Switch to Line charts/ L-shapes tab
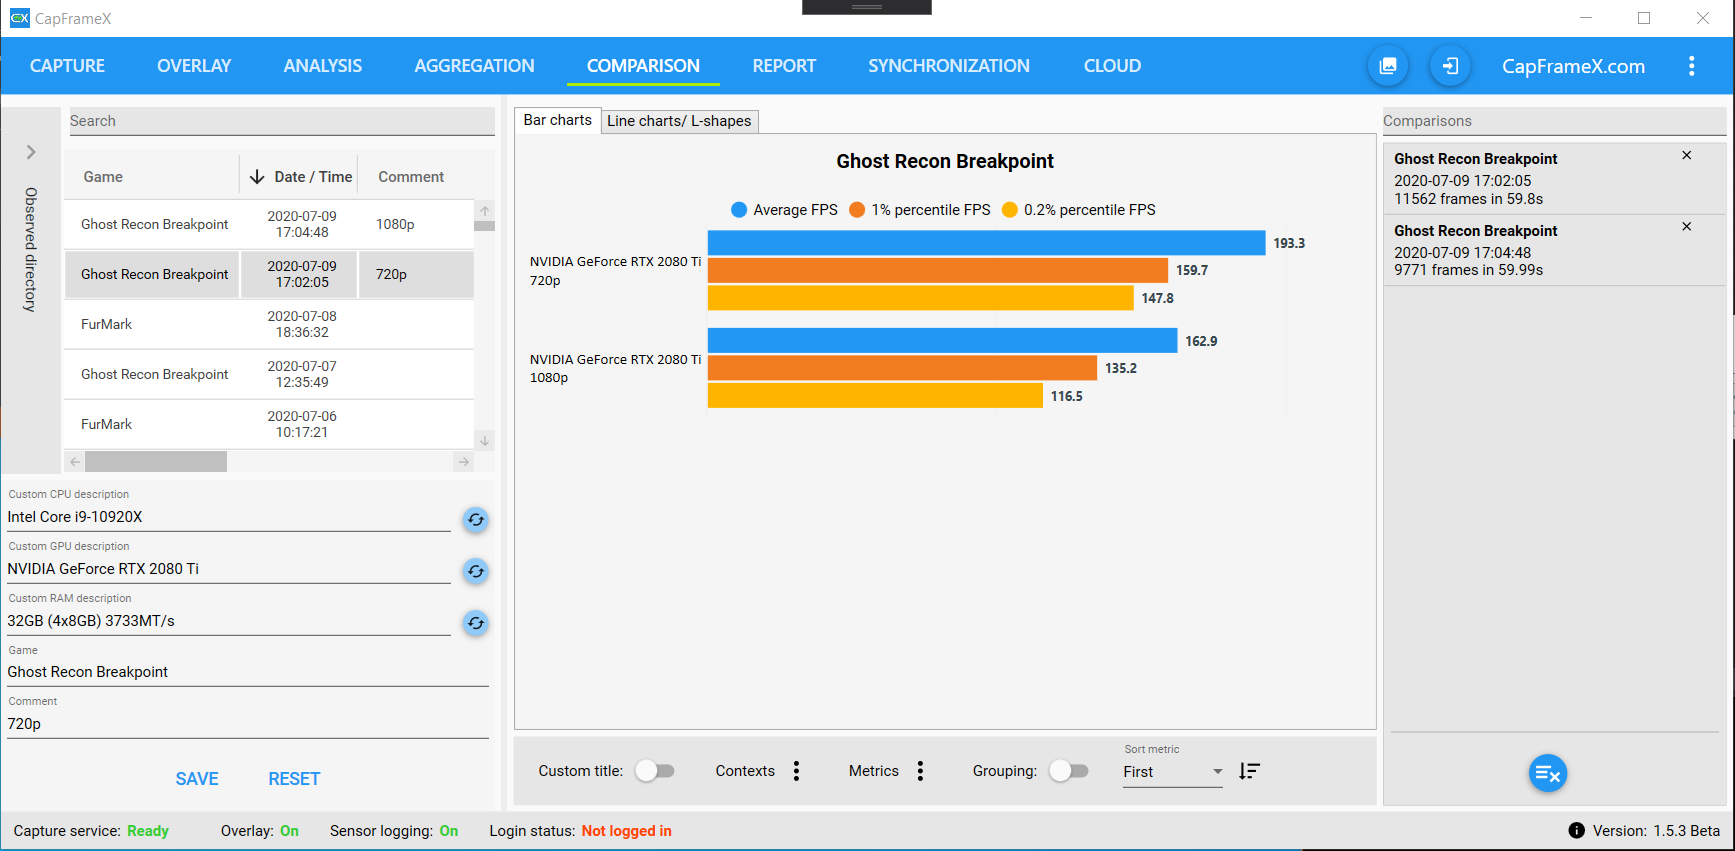The height and width of the screenshot is (851, 1735). click(679, 121)
